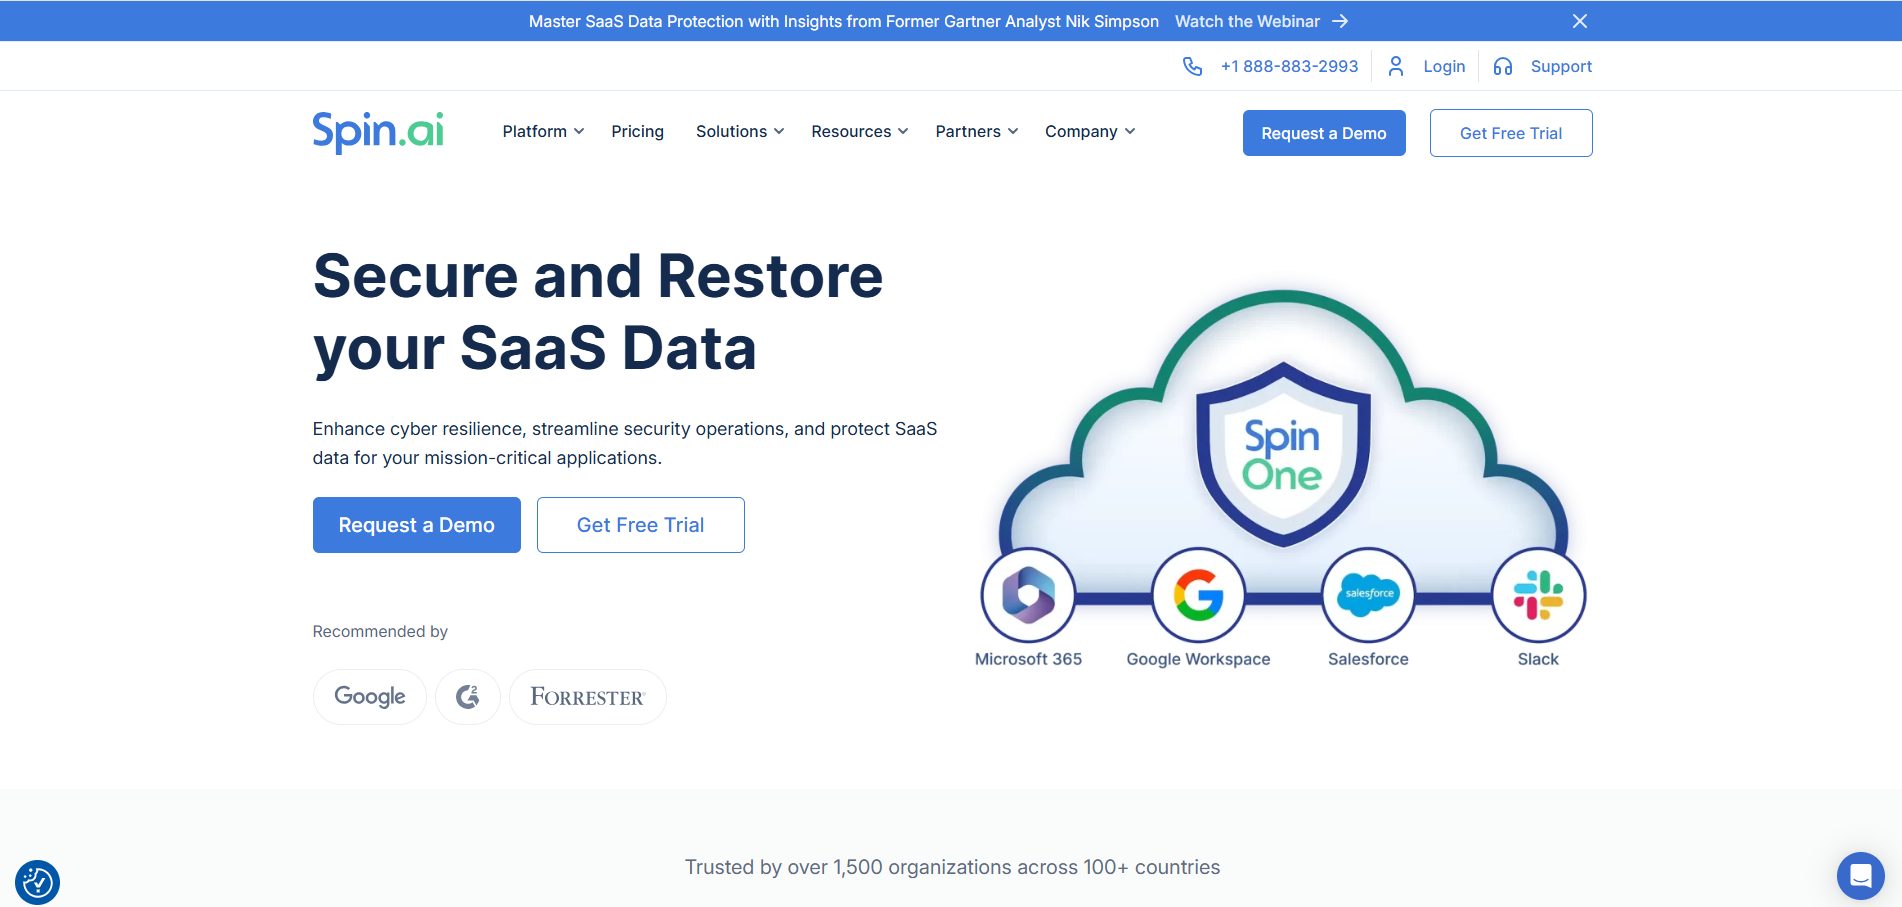Open the Pricing page
The height and width of the screenshot is (907, 1902).
[637, 132]
